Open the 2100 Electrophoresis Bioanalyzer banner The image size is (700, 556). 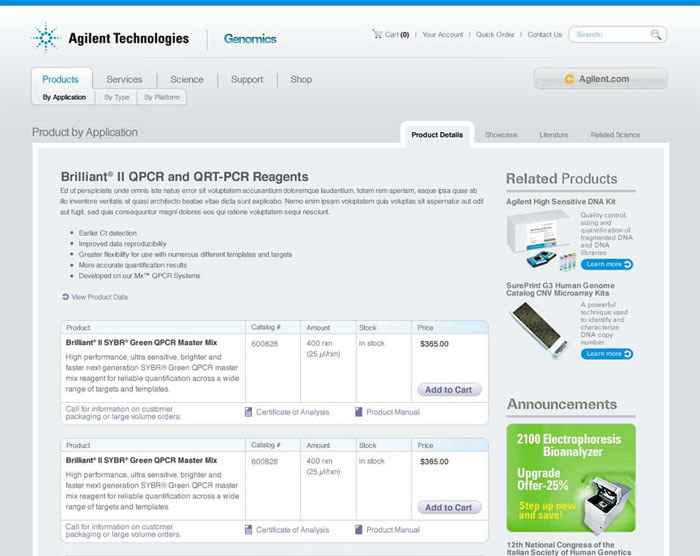[571, 478]
